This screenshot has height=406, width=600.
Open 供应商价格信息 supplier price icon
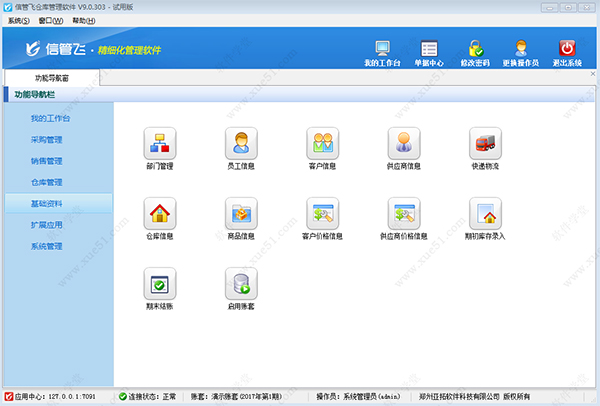tap(403, 213)
